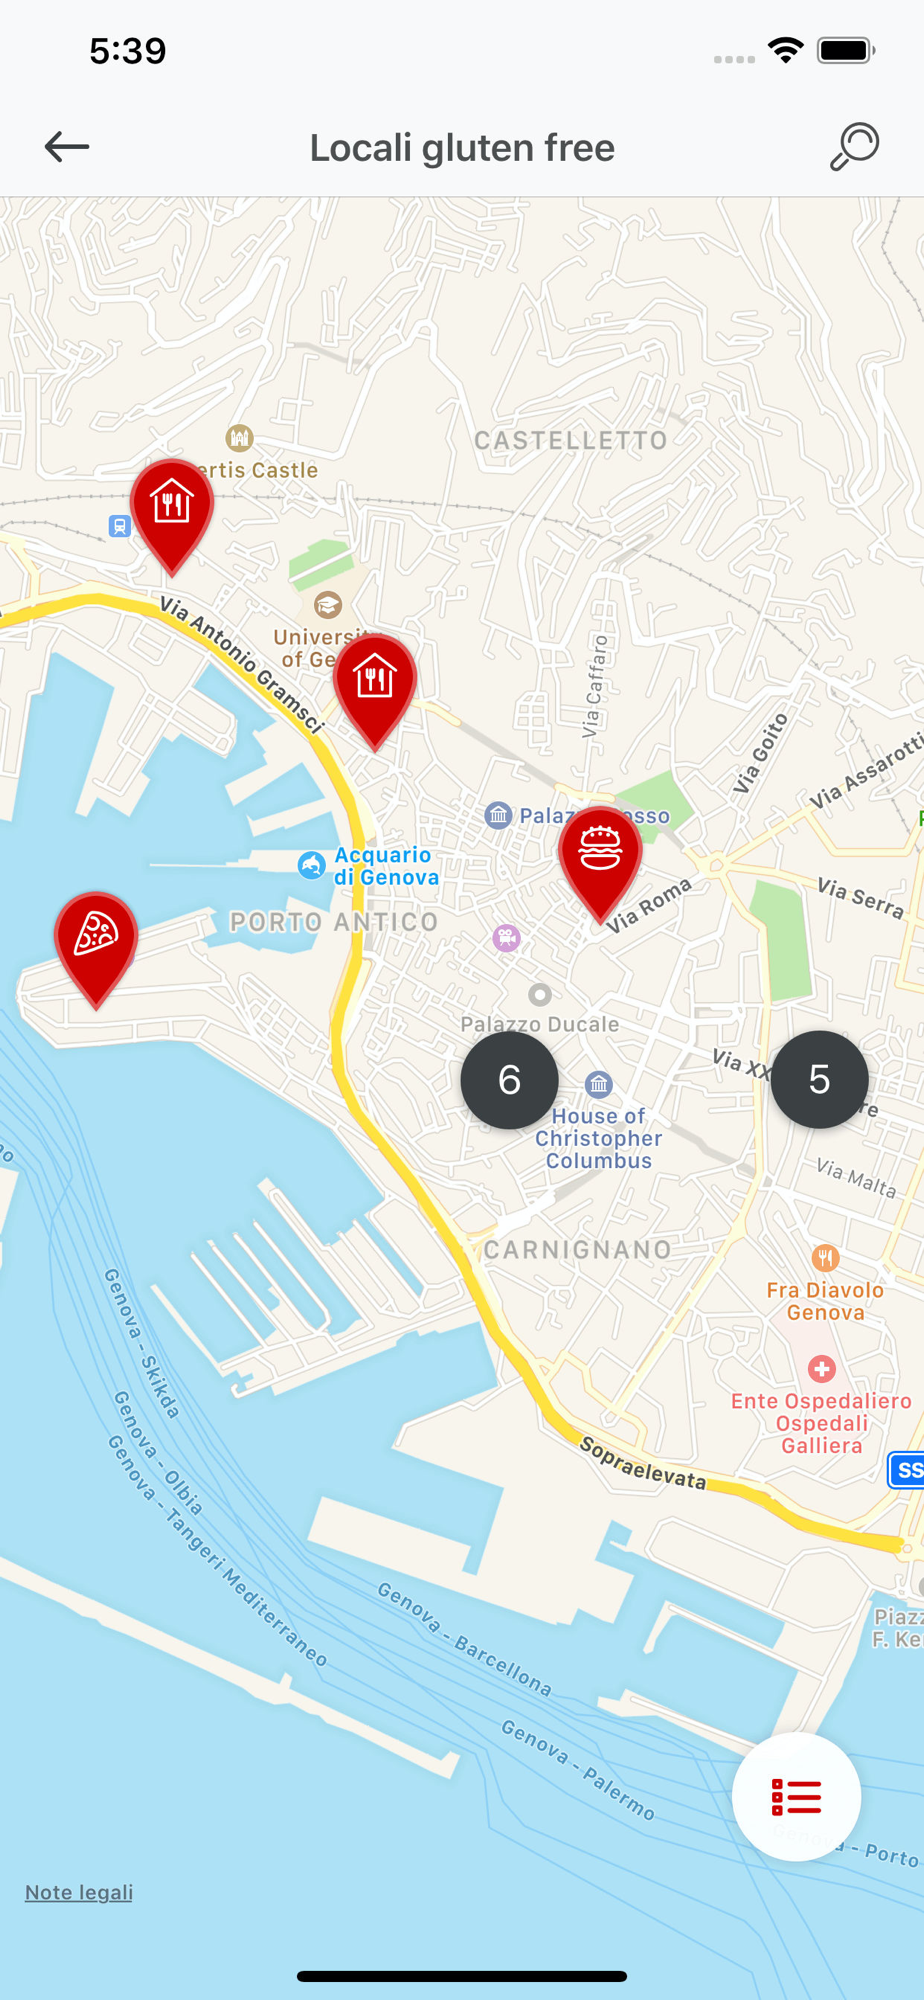This screenshot has width=924, height=2000.
Task: Open search with the magnifier icon
Action: 854,147
